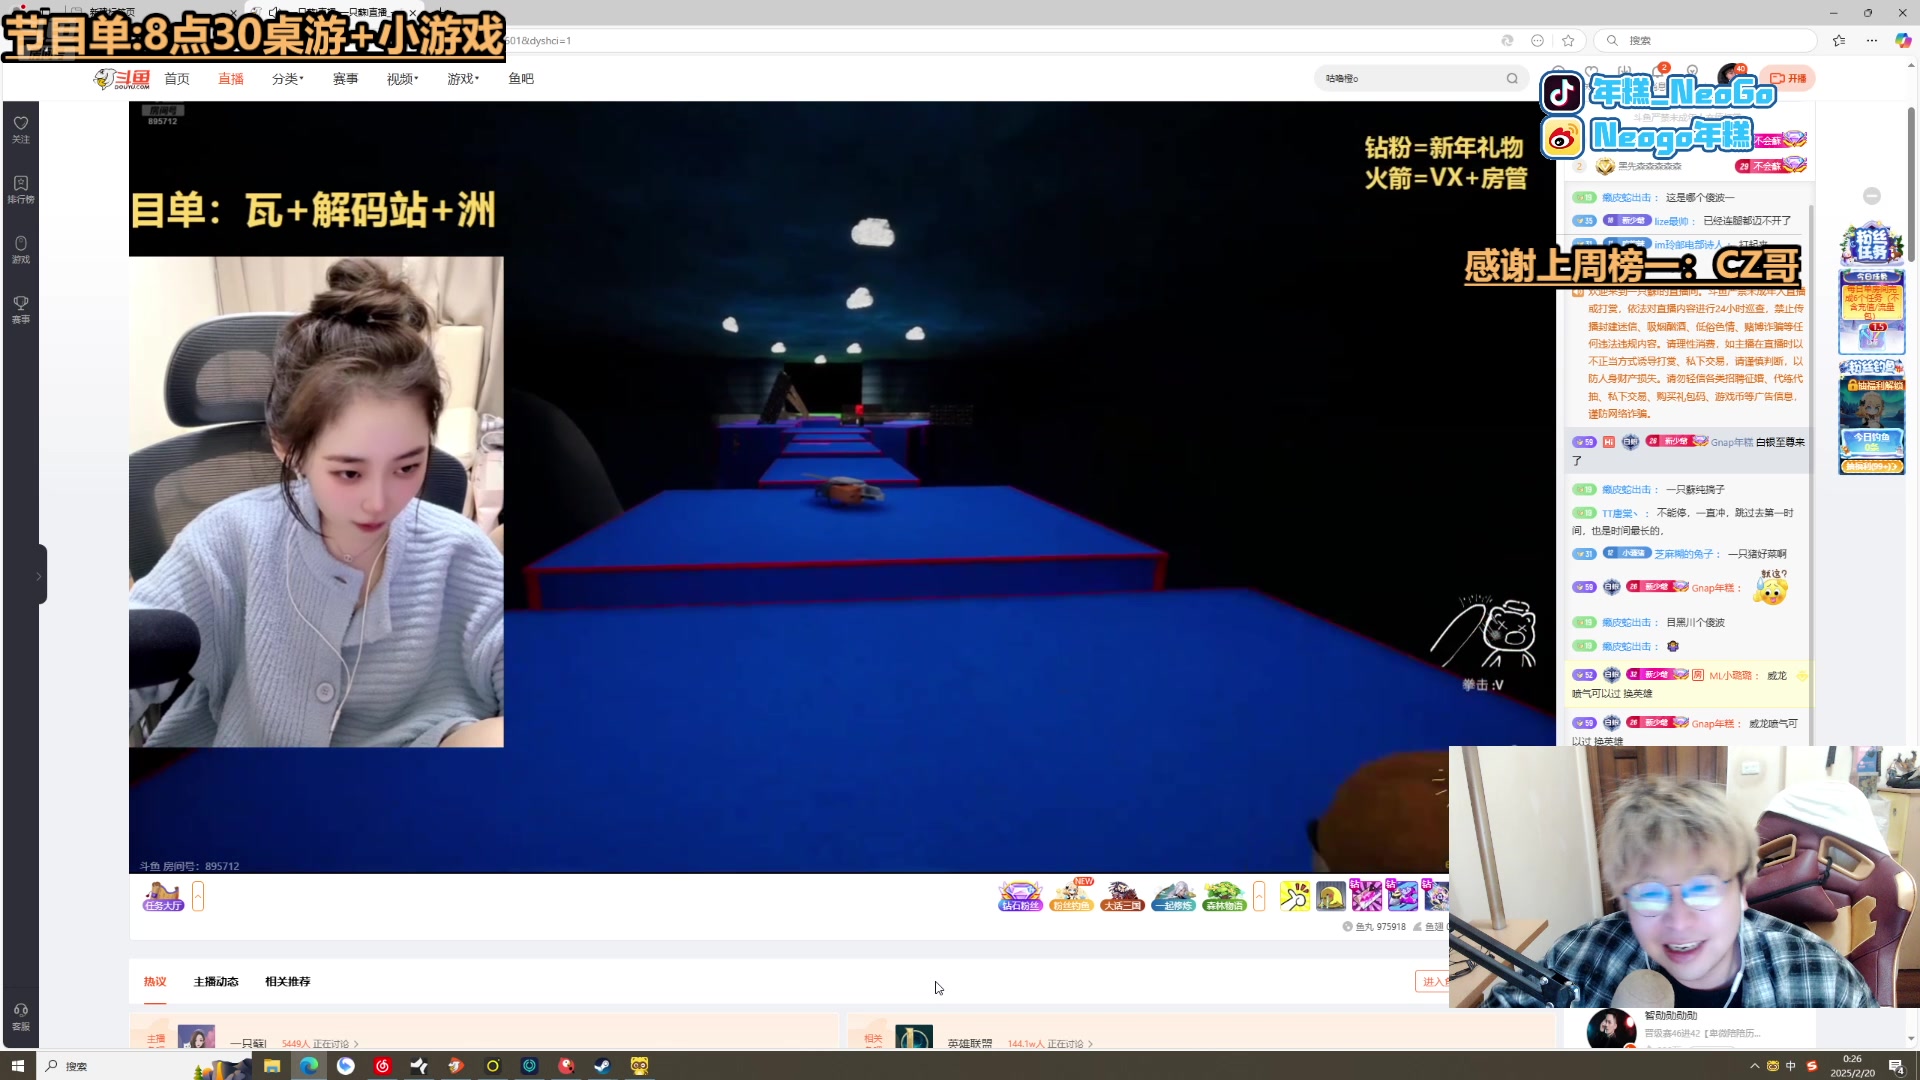Switch to the 主播动态 tab
The image size is (1920, 1080).
coord(216,981)
